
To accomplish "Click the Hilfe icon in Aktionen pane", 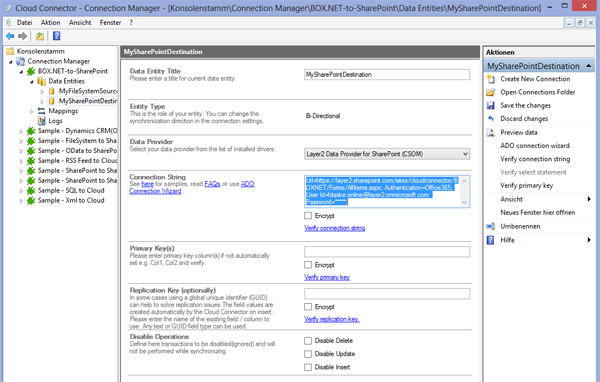I will 491,240.
